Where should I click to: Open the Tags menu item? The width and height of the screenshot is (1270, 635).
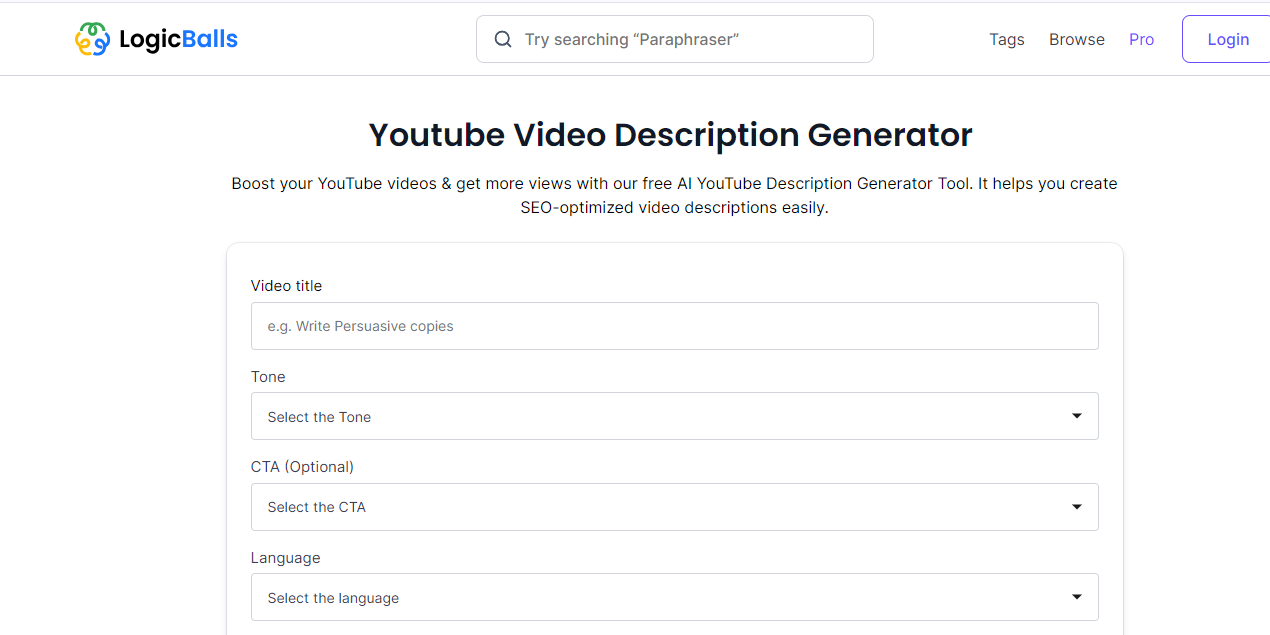pyautogui.click(x=1007, y=39)
